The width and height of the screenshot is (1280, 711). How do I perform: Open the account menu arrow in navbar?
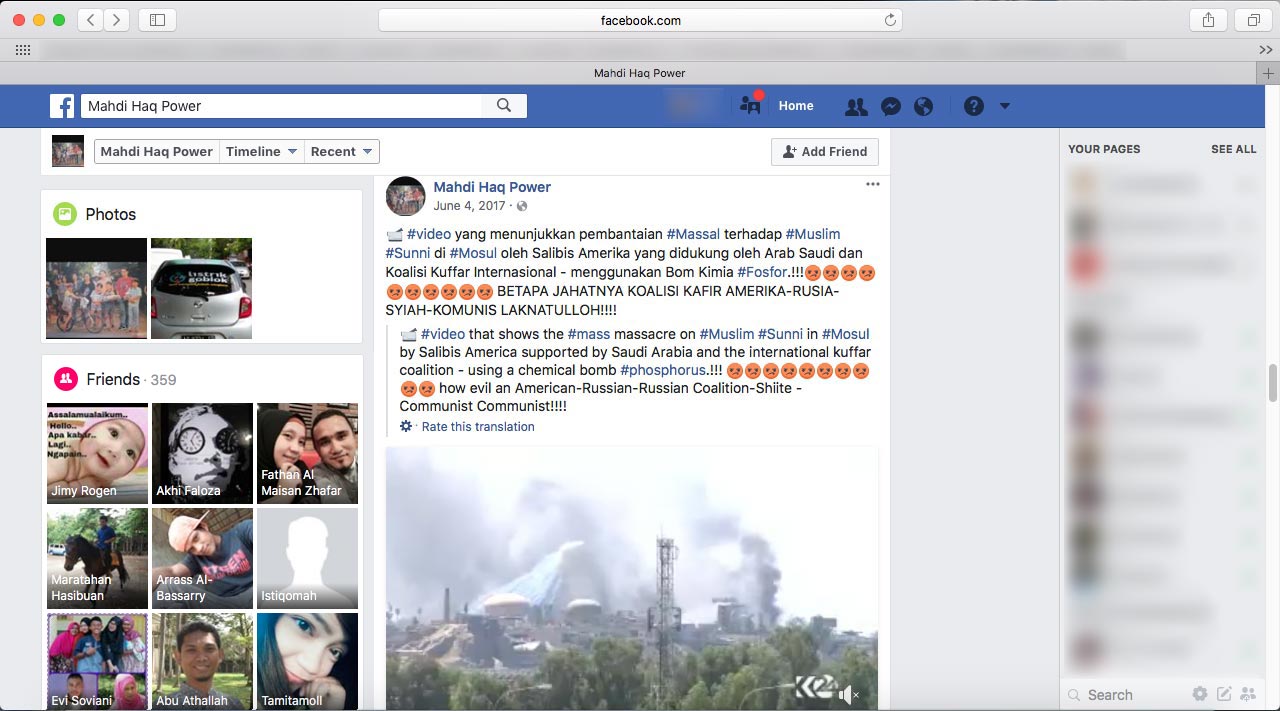point(1005,106)
